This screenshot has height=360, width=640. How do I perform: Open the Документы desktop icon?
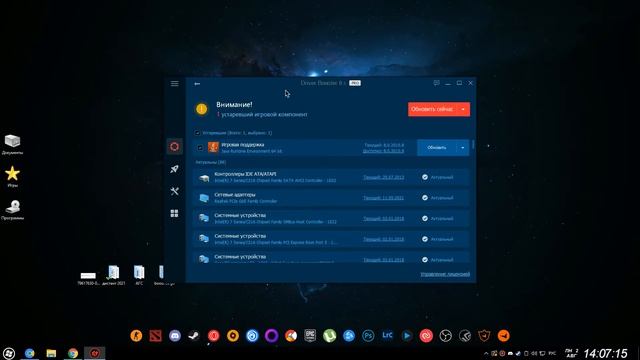click(x=12, y=144)
